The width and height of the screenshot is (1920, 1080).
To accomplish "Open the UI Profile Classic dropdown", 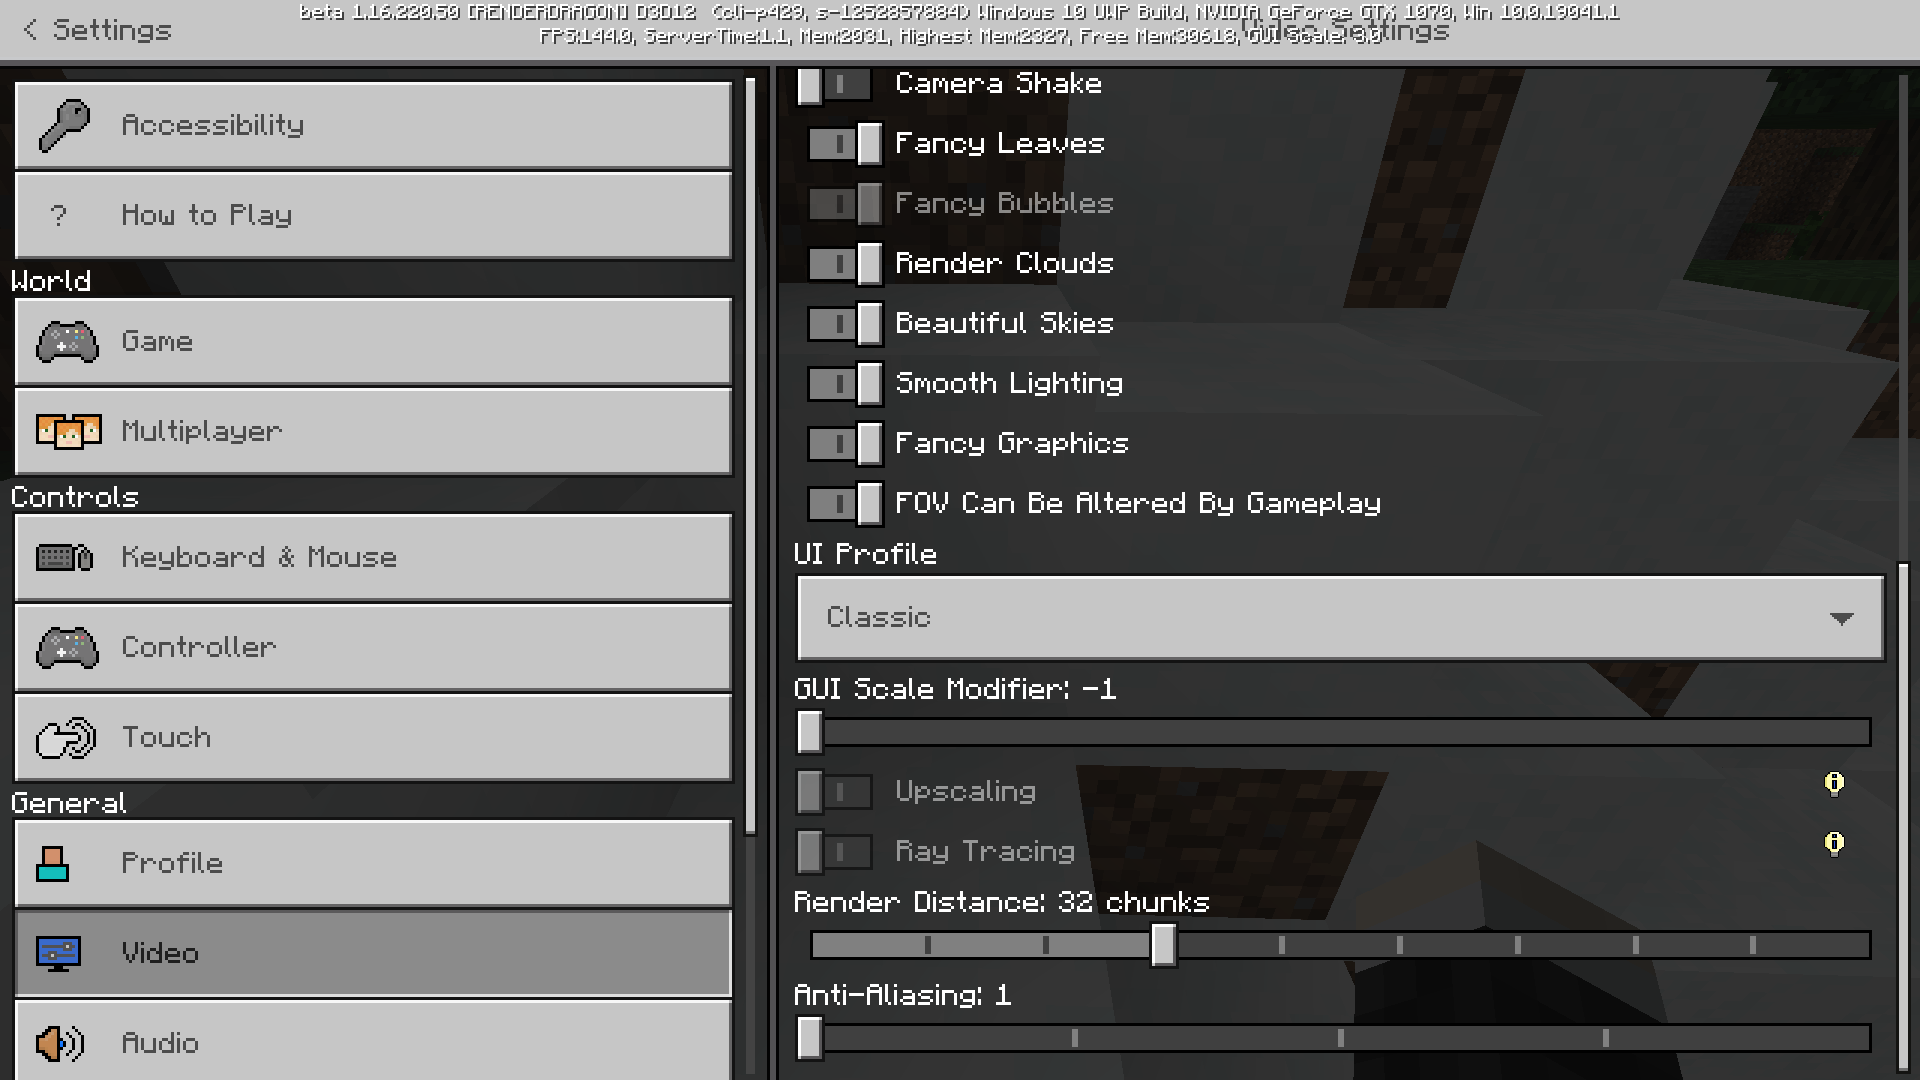I will [x=1340, y=617].
